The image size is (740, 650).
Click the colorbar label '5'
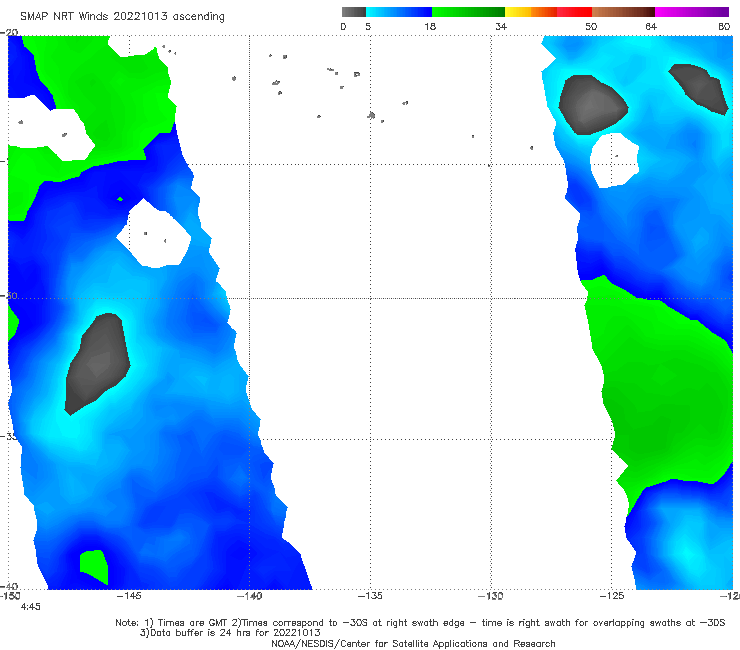tap(368, 26)
